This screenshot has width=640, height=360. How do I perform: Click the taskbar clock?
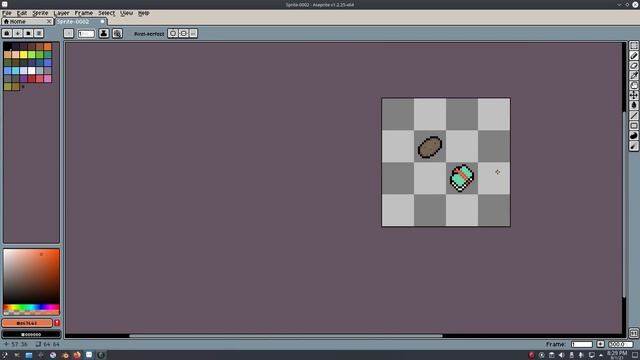click(x=617, y=355)
